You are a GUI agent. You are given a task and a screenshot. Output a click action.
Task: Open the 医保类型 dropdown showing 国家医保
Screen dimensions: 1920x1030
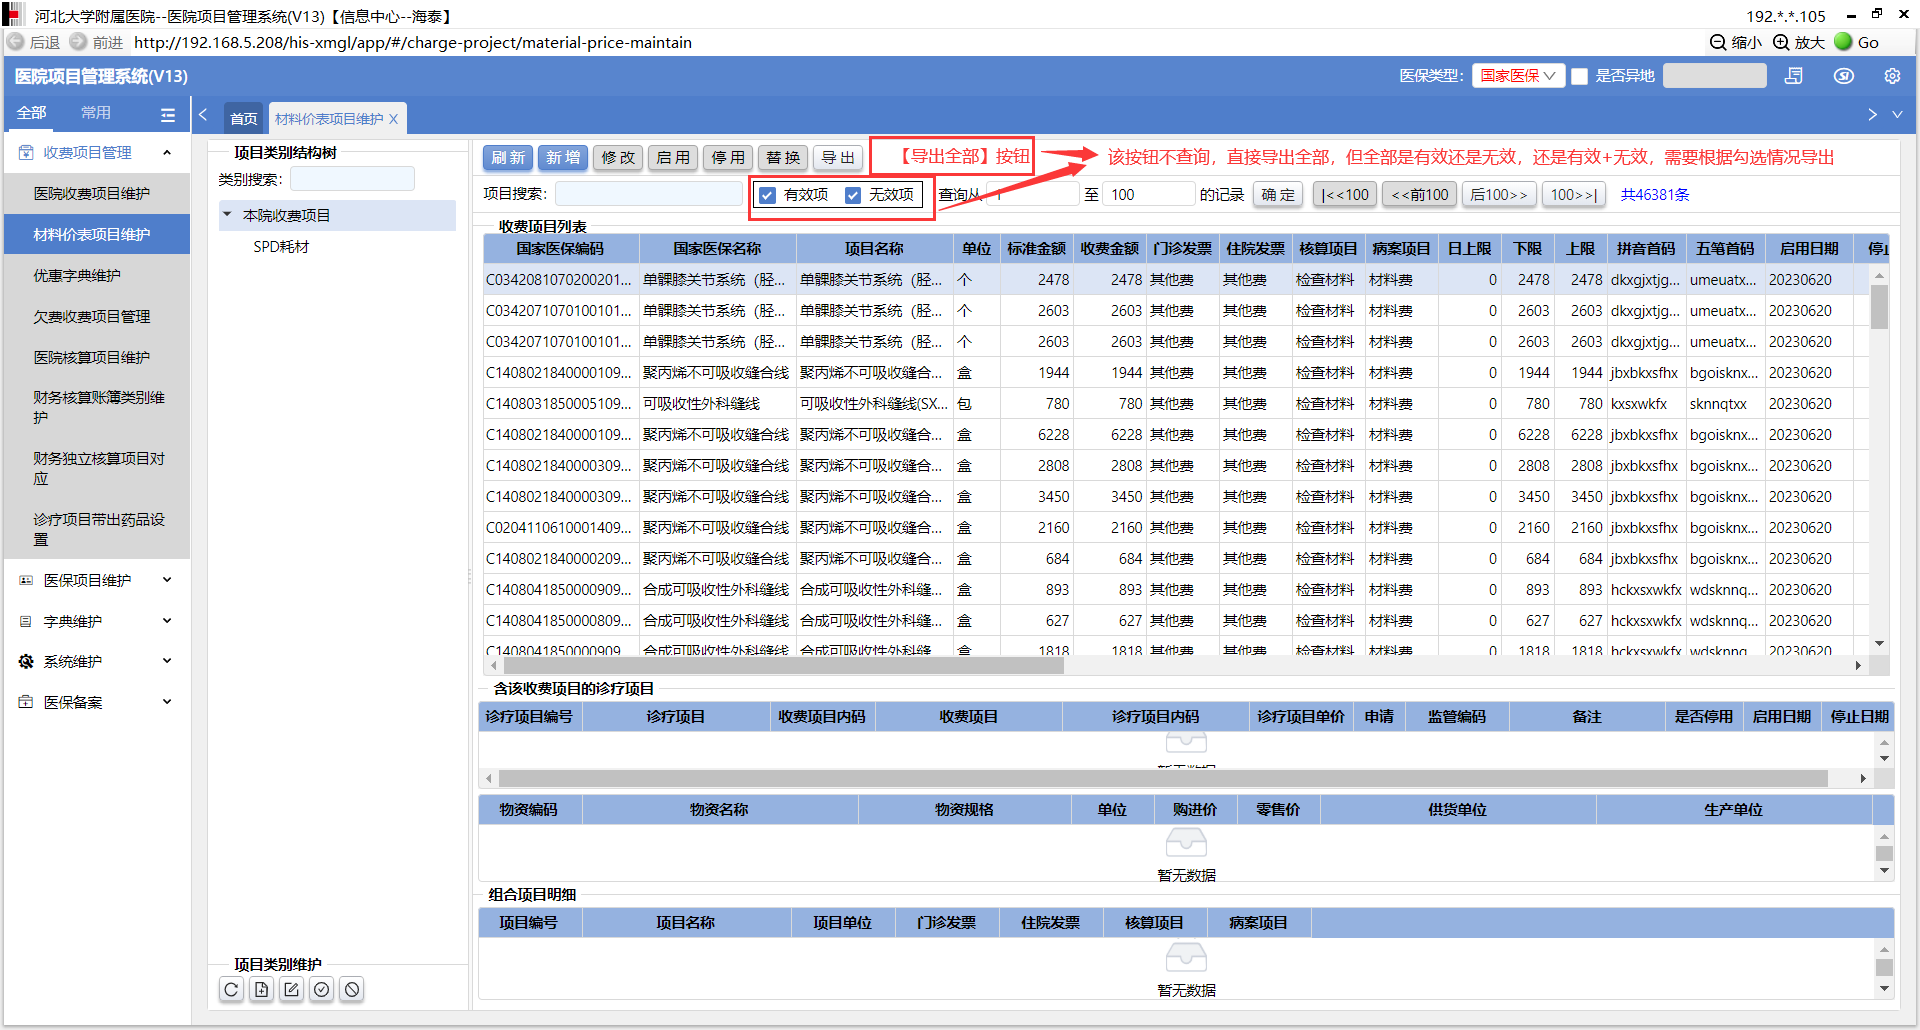click(1517, 76)
